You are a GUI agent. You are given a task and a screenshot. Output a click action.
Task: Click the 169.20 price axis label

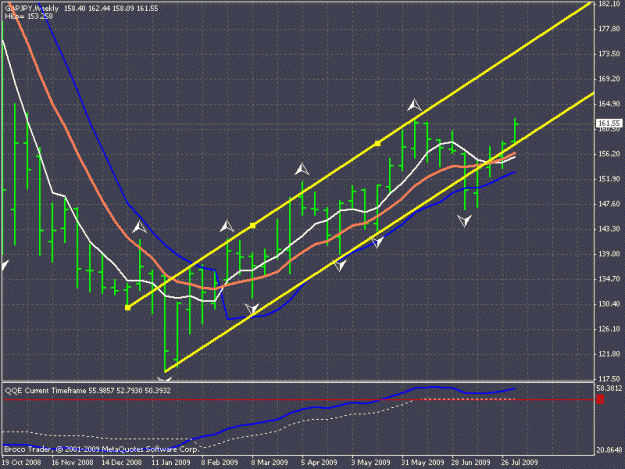click(x=609, y=78)
